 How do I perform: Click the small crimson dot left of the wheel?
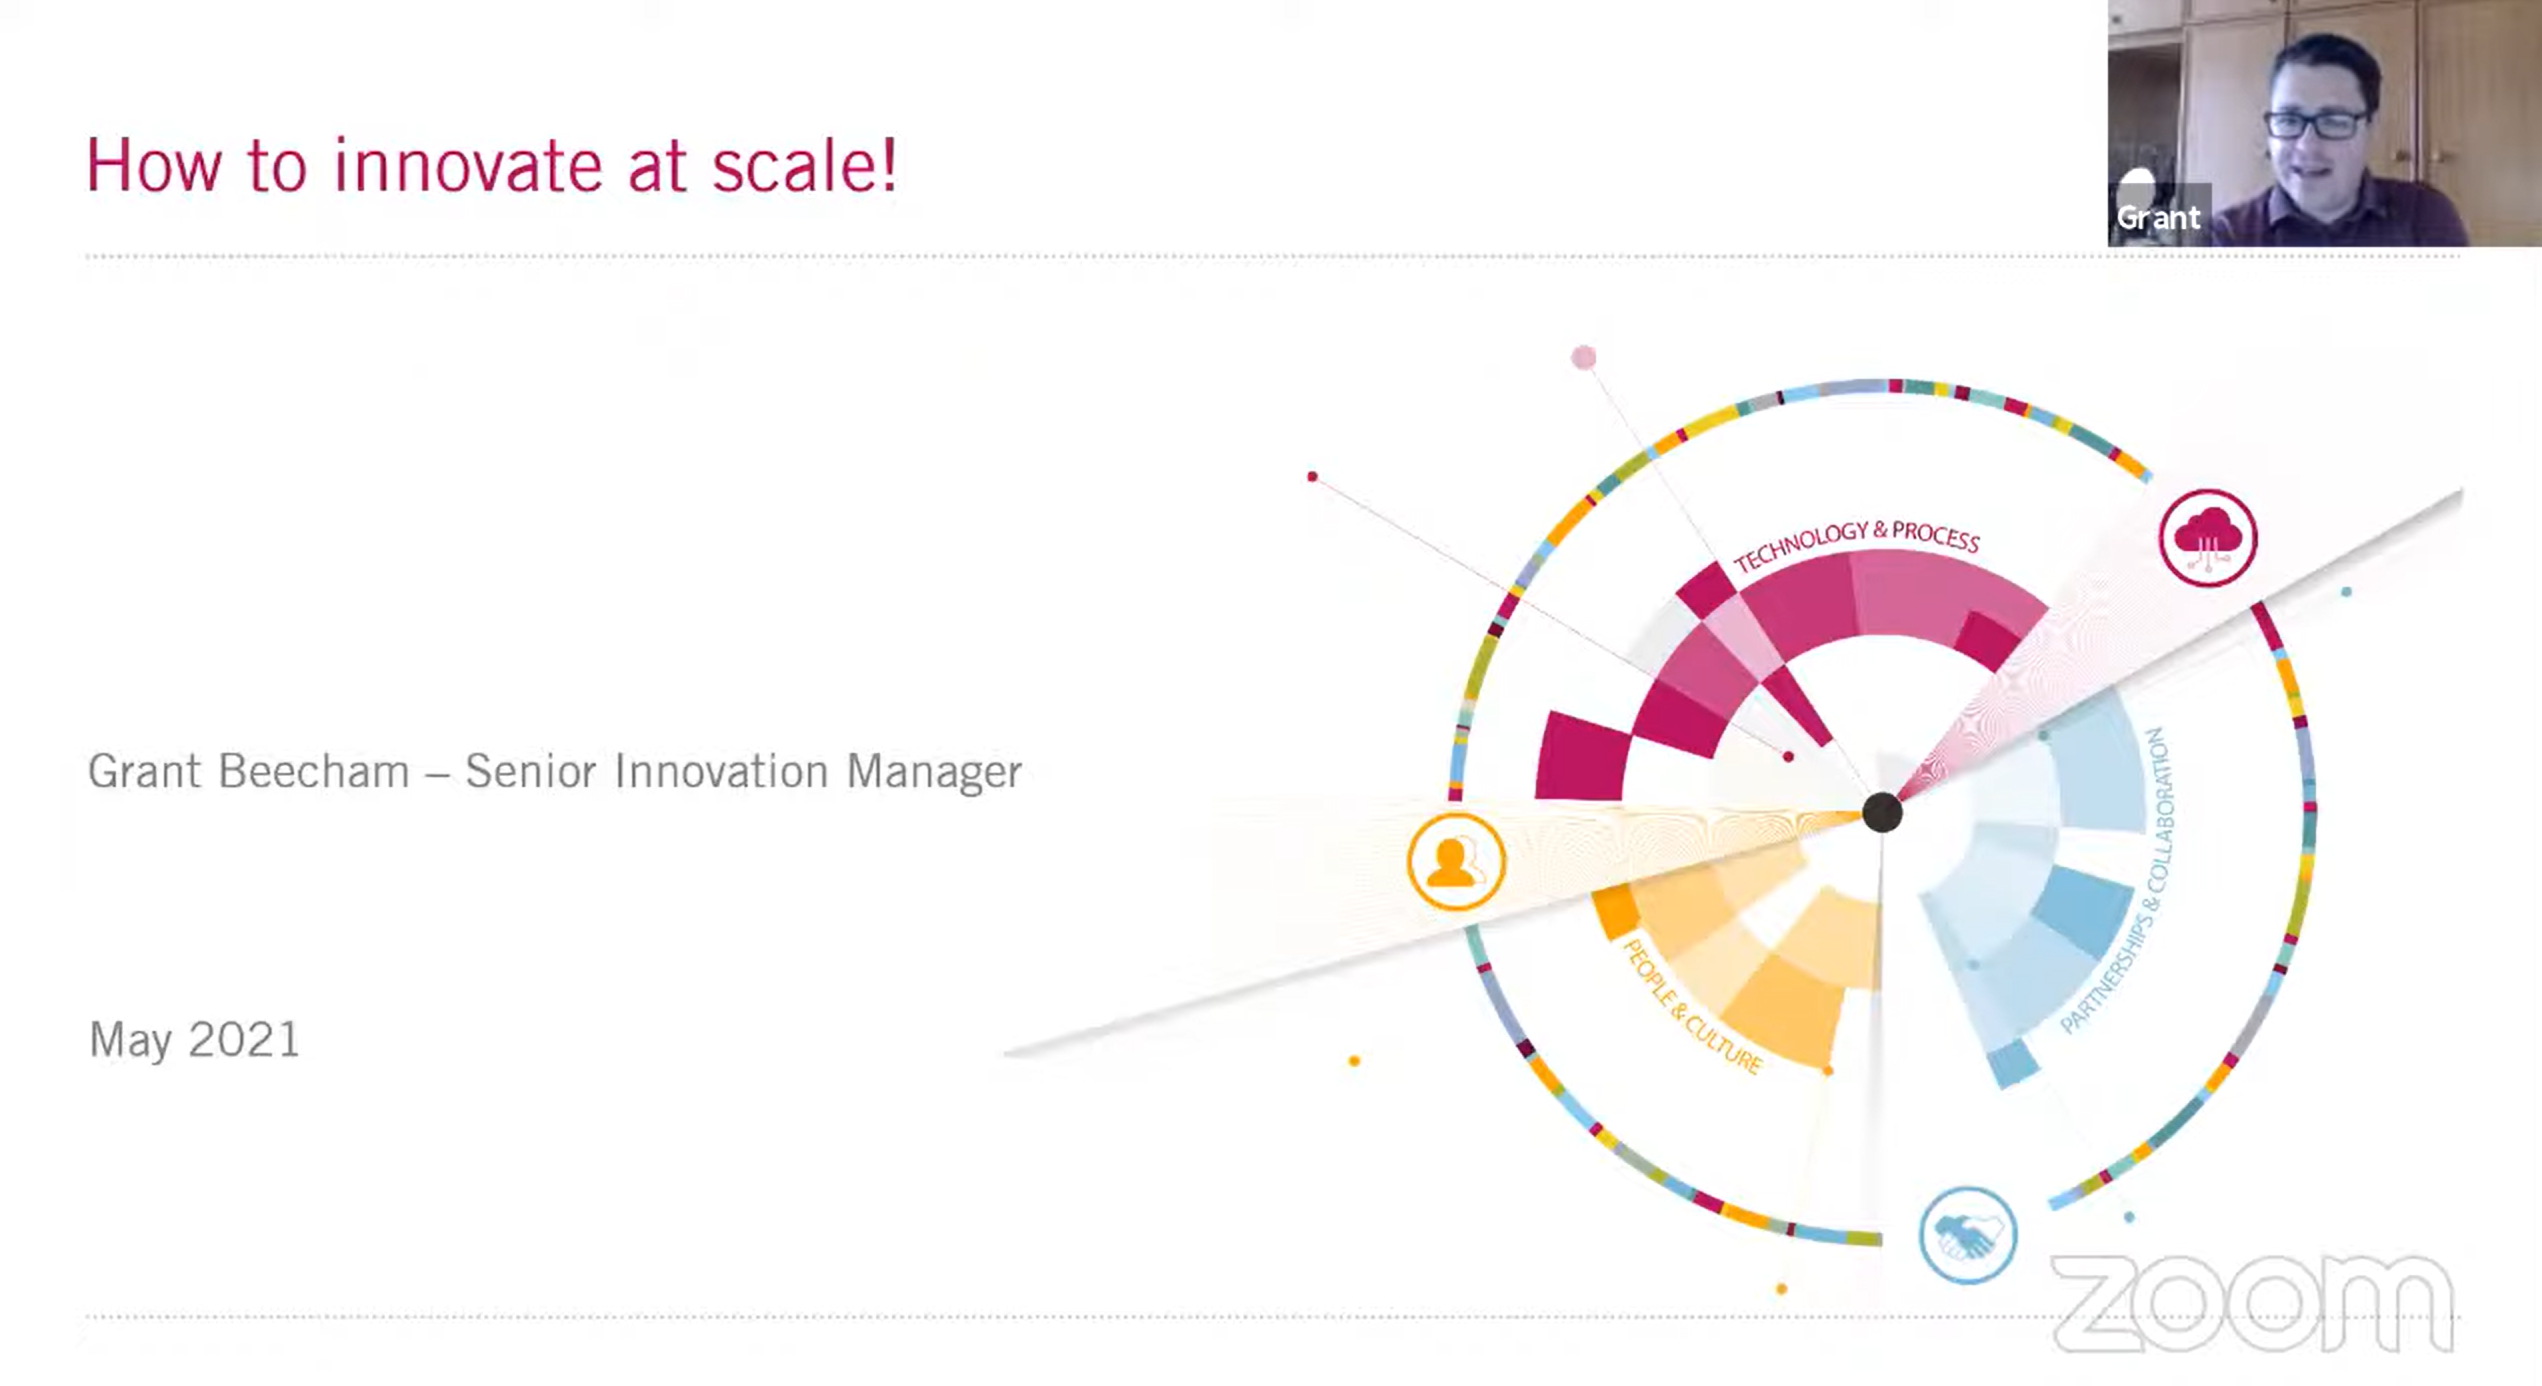coord(1312,477)
